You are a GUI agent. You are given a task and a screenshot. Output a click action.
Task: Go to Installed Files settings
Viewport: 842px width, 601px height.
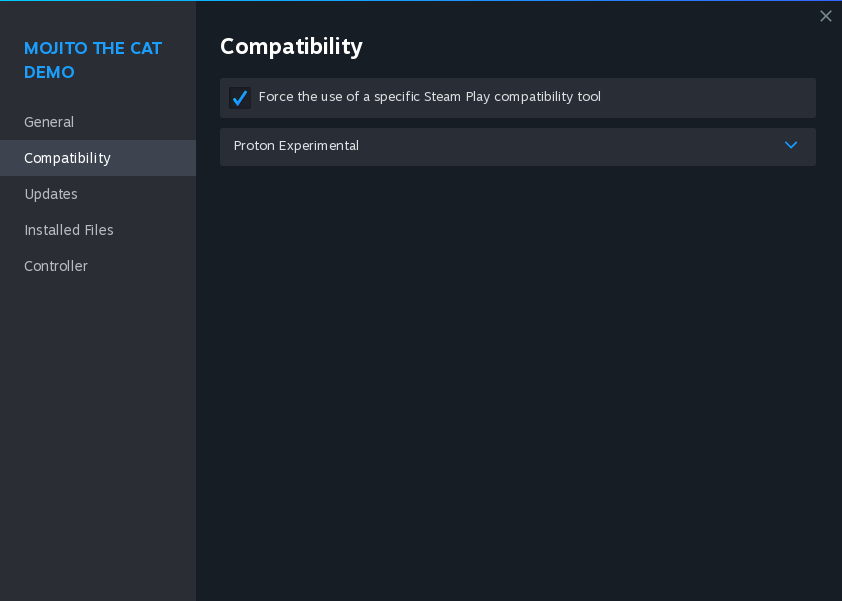pyautogui.click(x=69, y=230)
